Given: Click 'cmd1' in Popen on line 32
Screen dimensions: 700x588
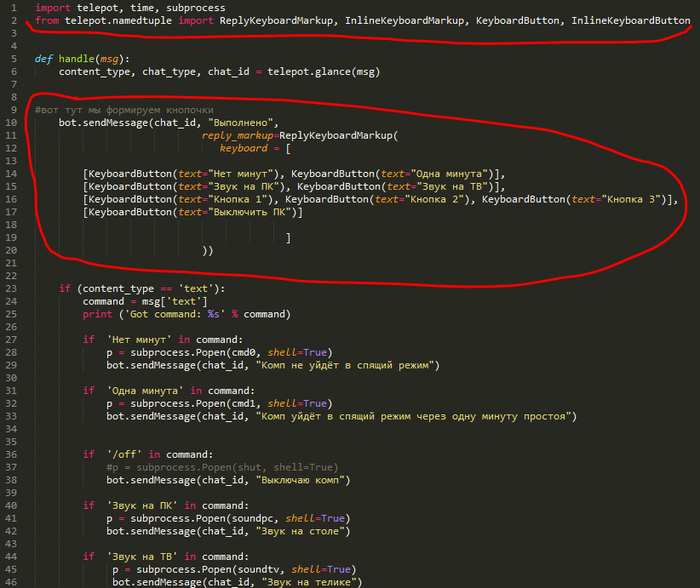Looking at the screenshot, I should 243,404.
